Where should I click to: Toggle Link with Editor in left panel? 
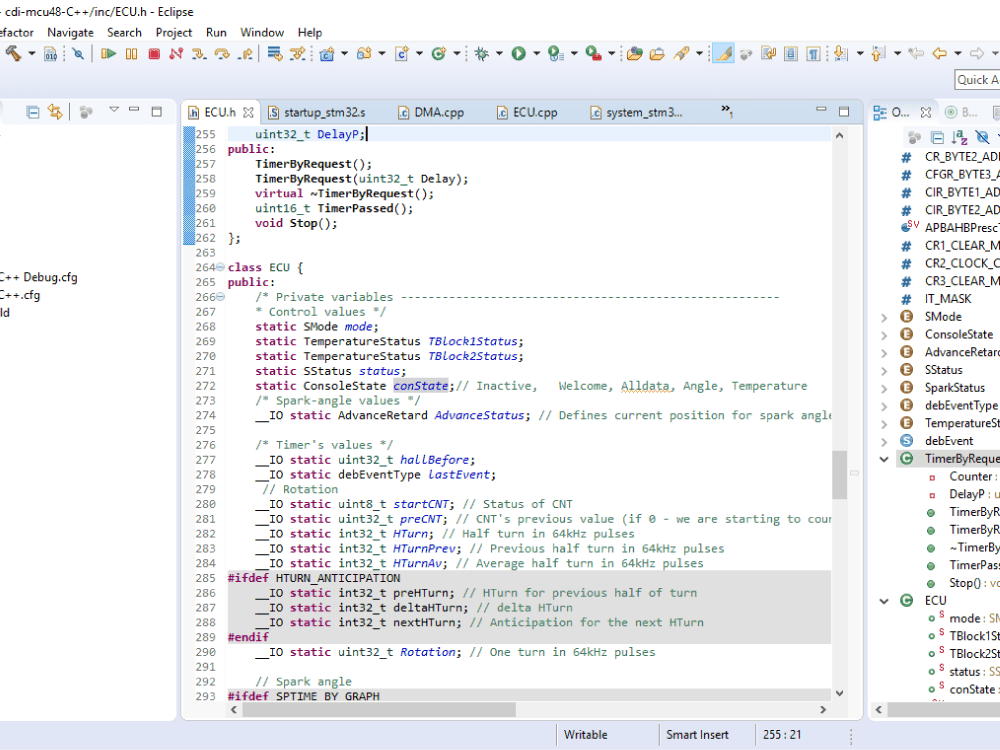55,113
